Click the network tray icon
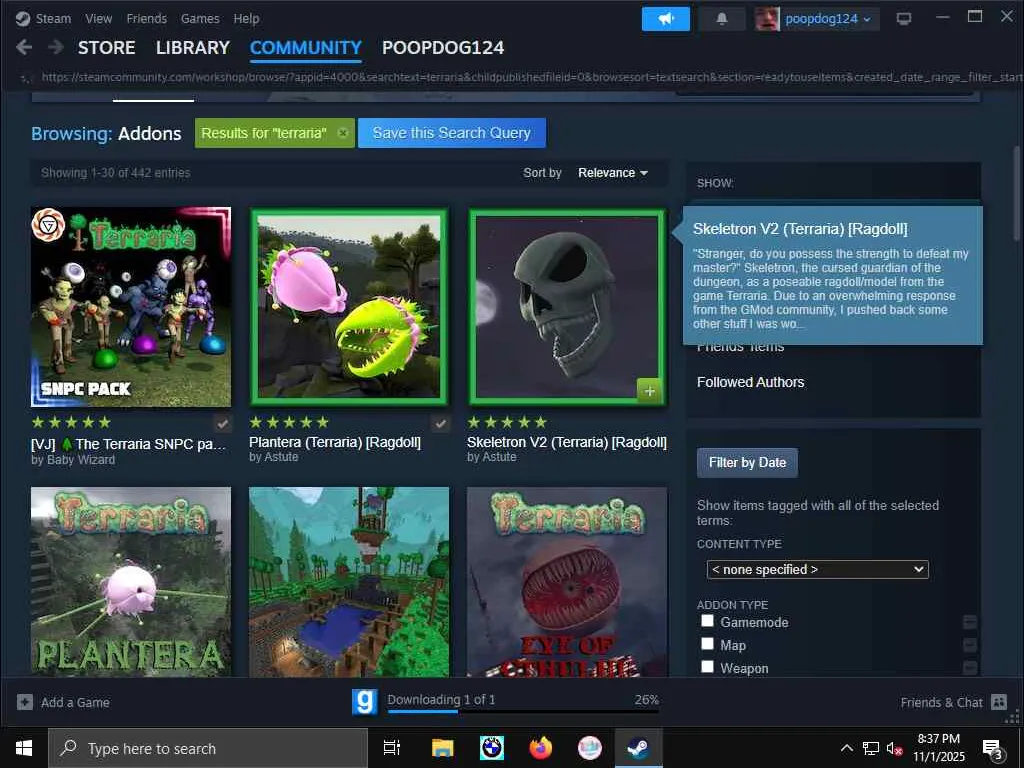 pos(871,748)
